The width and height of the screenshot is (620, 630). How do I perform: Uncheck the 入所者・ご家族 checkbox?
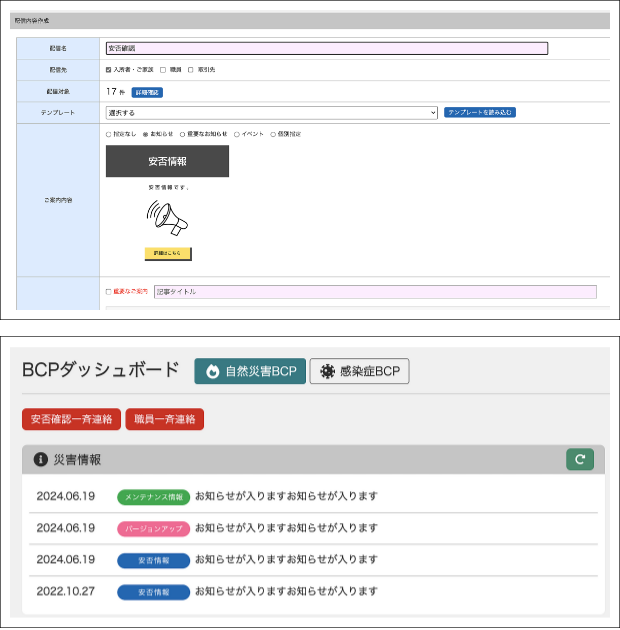109,70
